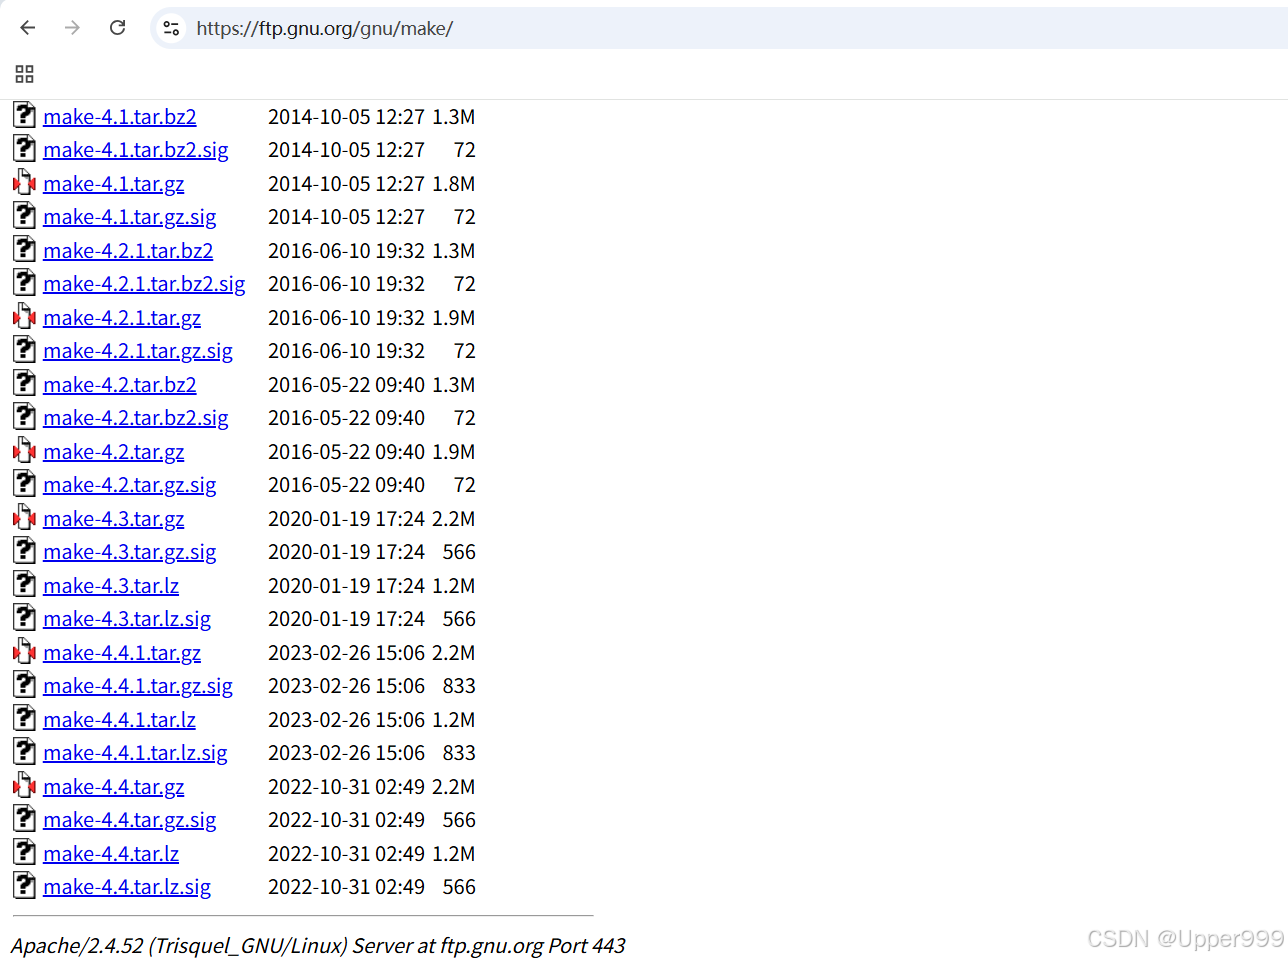Click file icon beside make-4.4.tar.lz

(25, 852)
